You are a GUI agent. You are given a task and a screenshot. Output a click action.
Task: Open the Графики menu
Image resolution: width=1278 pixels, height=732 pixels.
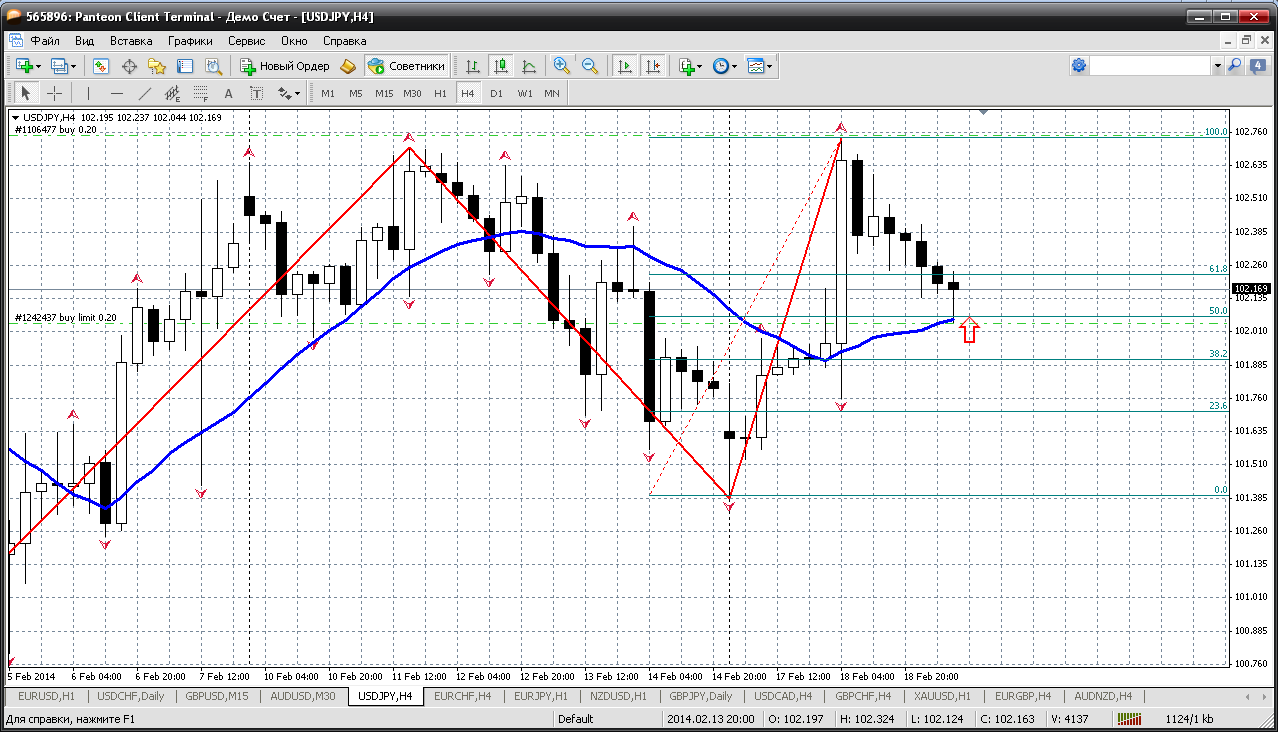(190, 41)
